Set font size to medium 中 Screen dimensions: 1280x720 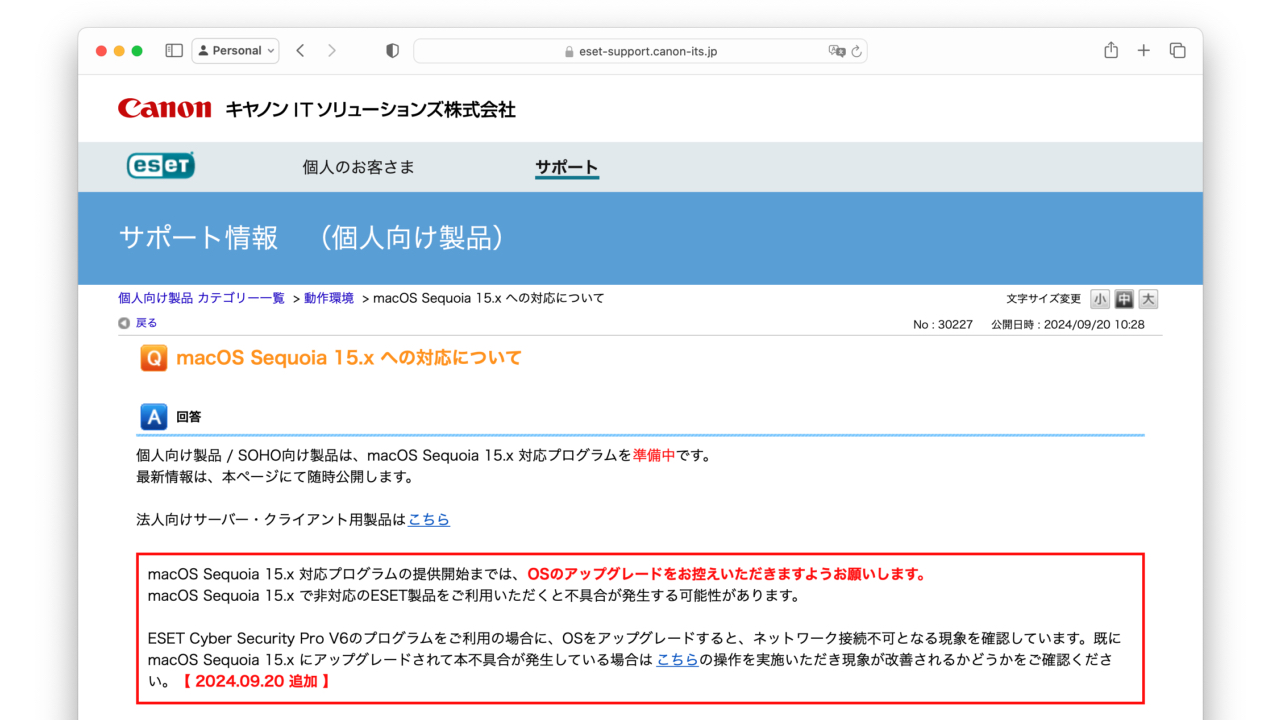[x=1124, y=299]
